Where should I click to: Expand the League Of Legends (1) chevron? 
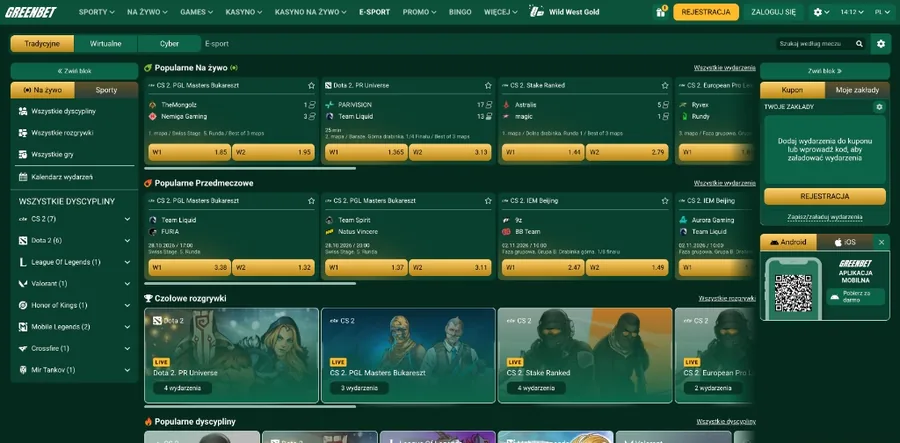pyautogui.click(x=127, y=262)
